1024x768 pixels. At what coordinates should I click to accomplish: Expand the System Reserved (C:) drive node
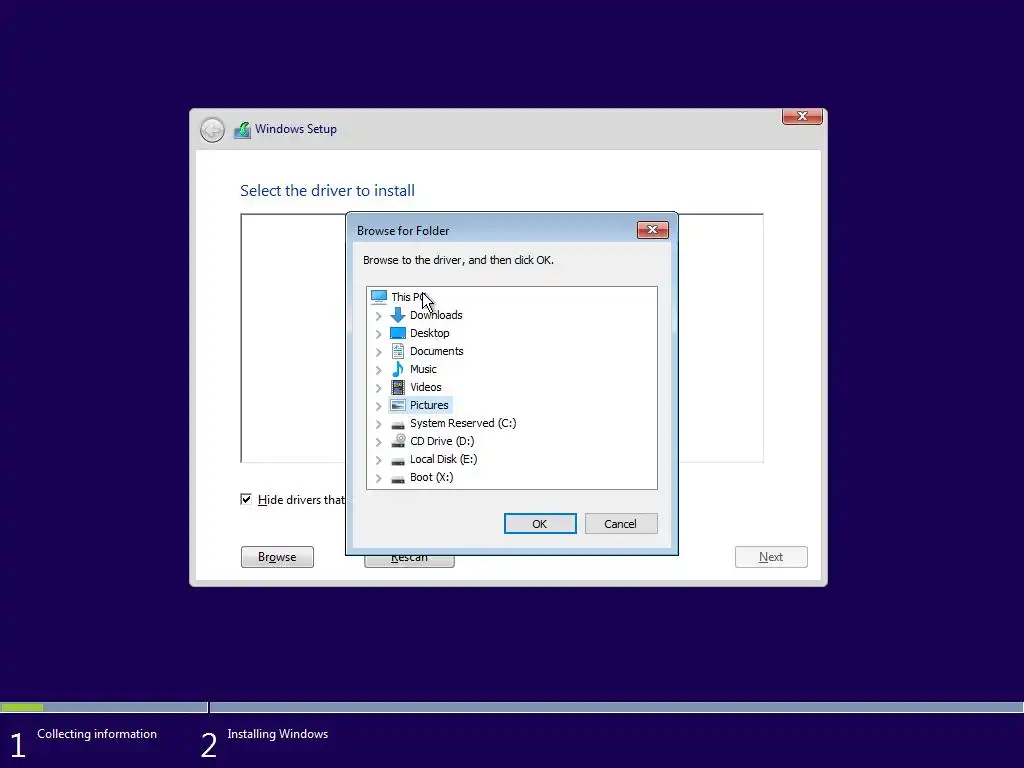[x=378, y=424]
